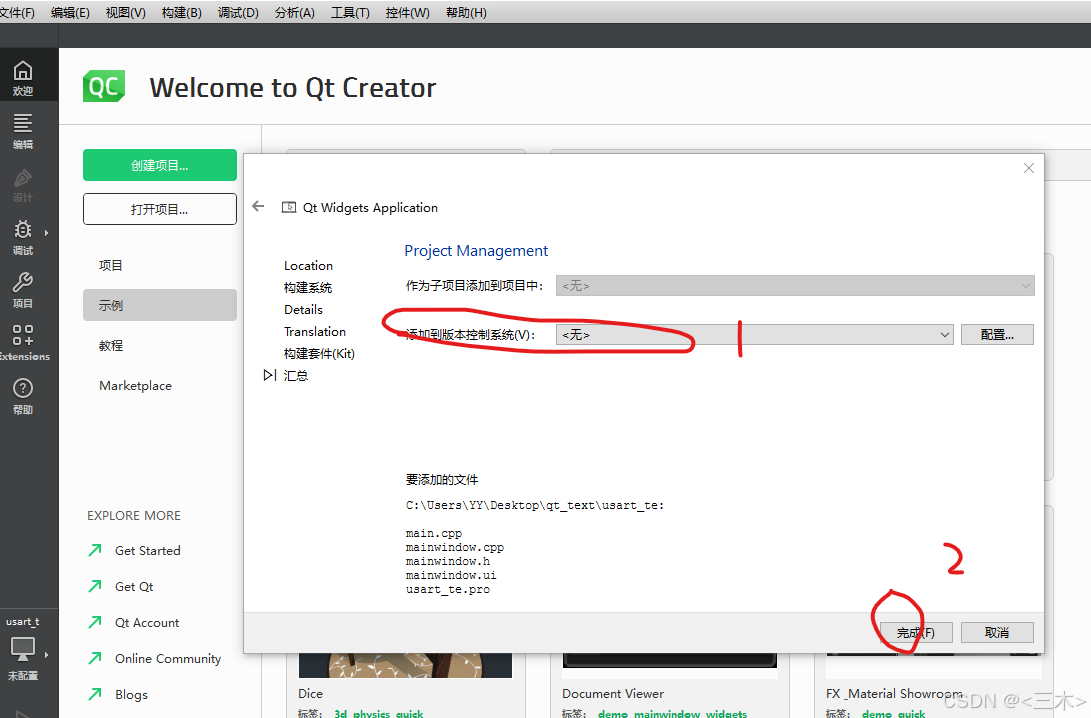This screenshot has width=1091, height=718.
Task: Open the 控件(W) menu
Action: click(407, 13)
